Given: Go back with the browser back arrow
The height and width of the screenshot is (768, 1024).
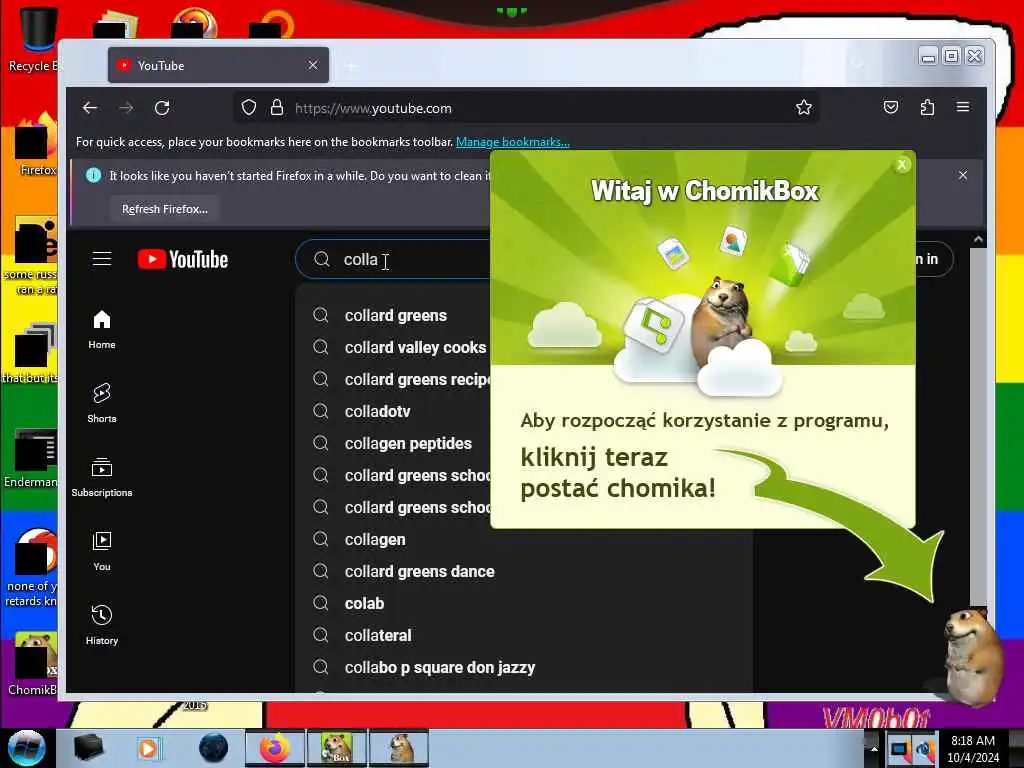Looking at the screenshot, I should pyautogui.click(x=90, y=108).
